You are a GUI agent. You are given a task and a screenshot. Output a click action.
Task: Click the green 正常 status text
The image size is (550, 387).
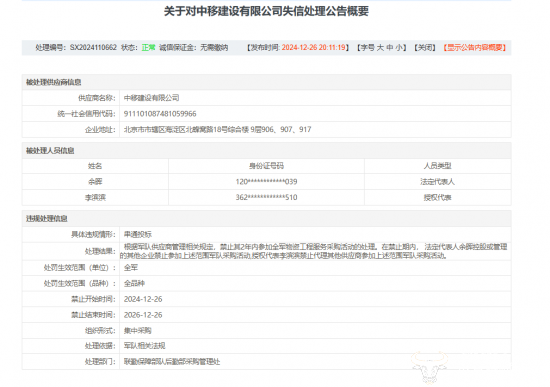click(x=148, y=47)
